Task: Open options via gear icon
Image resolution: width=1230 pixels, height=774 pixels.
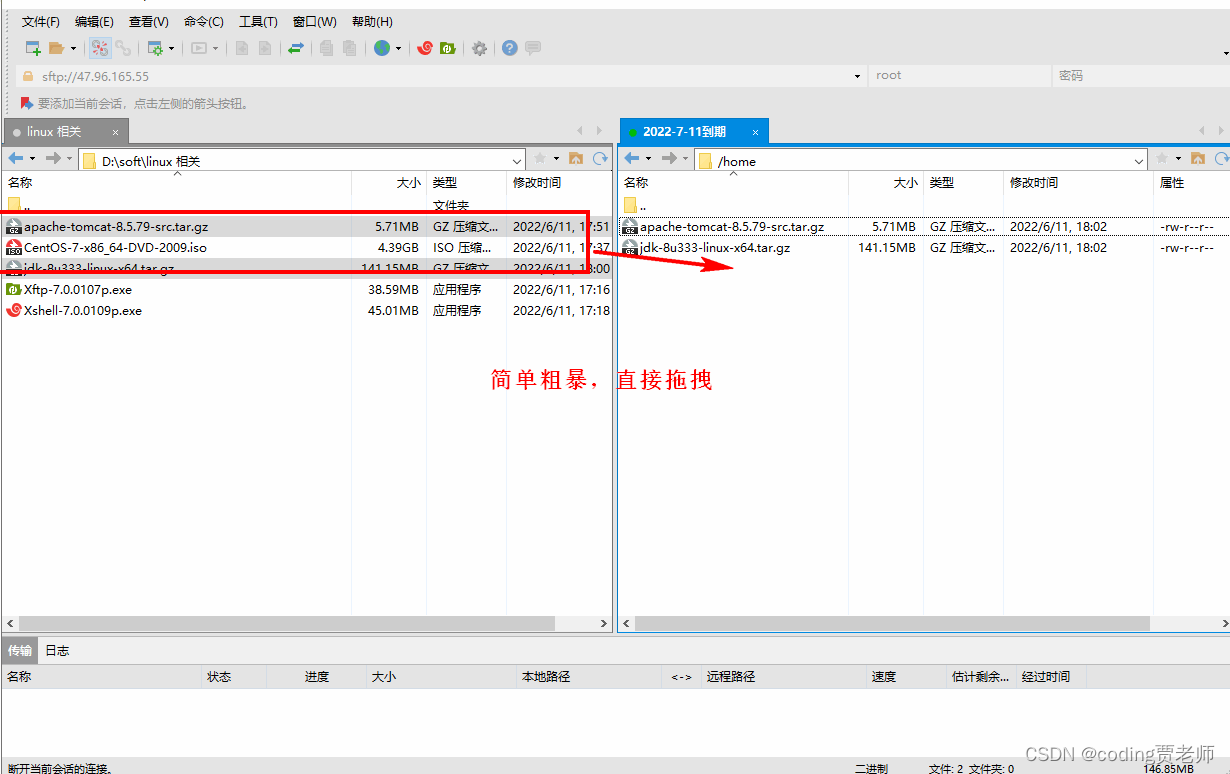Action: pos(480,48)
